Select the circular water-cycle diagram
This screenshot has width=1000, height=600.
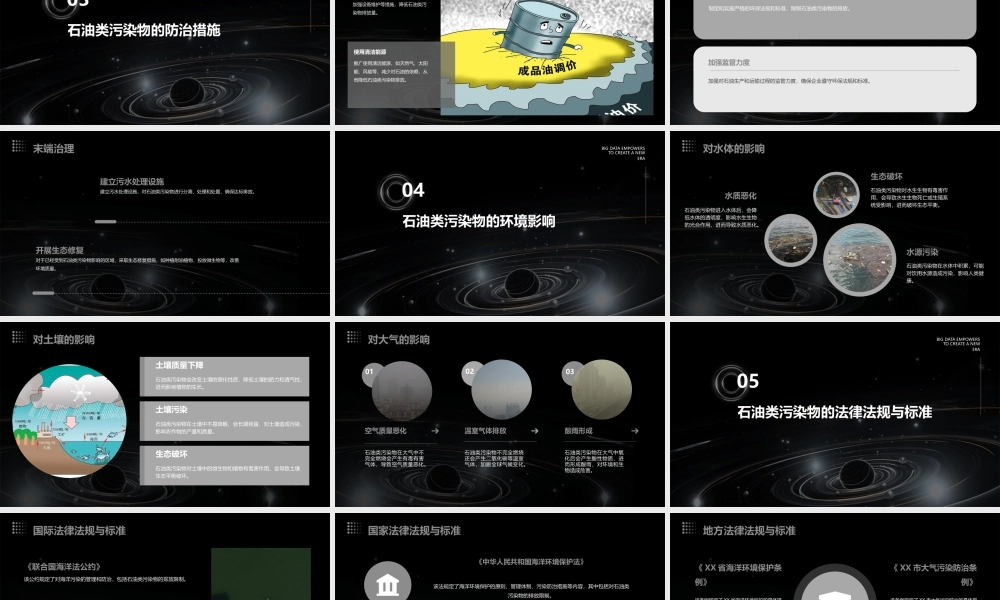coord(70,421)
